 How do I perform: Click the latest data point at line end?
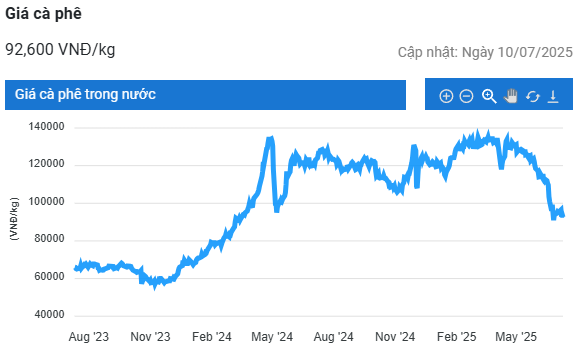click(563, 215)
